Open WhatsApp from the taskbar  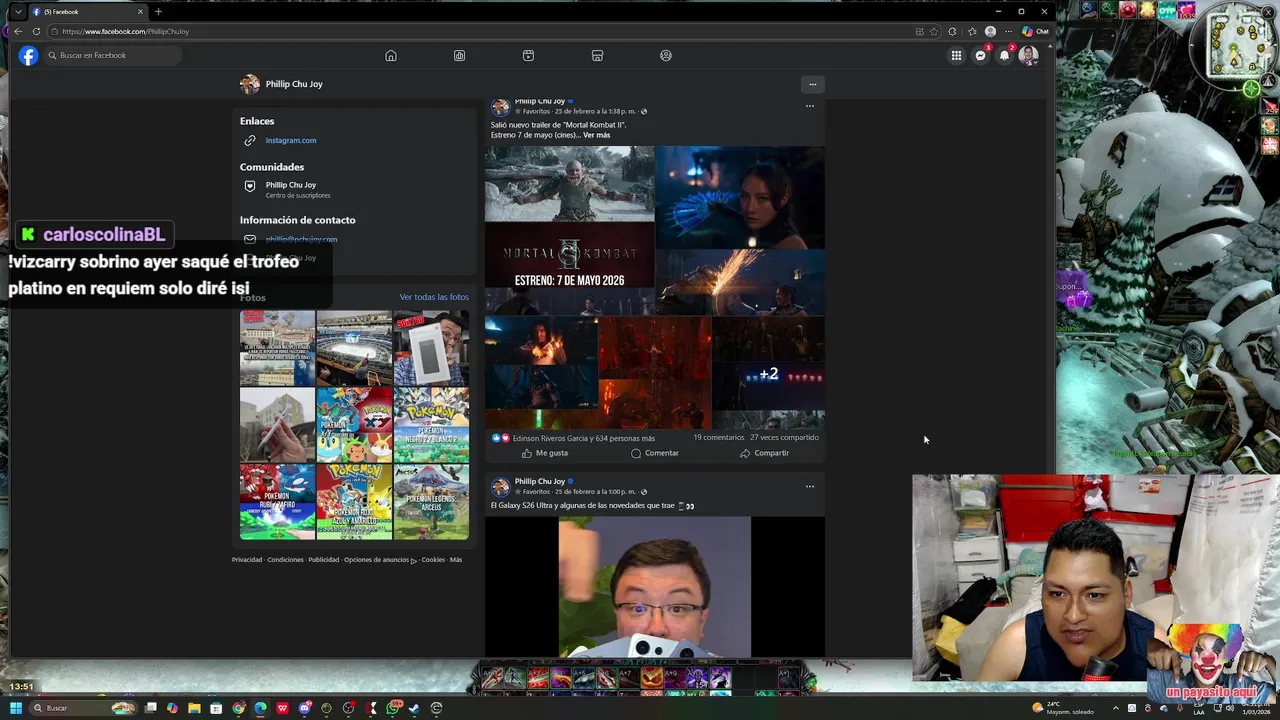[x=393, y=708]
